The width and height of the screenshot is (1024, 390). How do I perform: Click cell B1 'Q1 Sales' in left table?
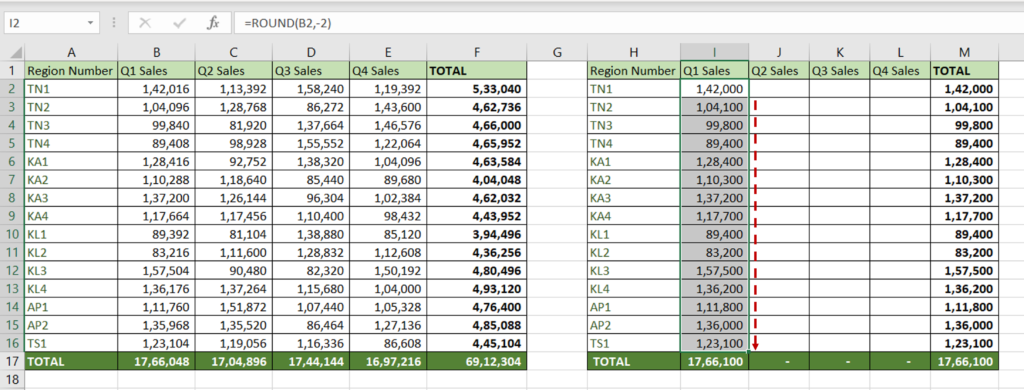156,71
